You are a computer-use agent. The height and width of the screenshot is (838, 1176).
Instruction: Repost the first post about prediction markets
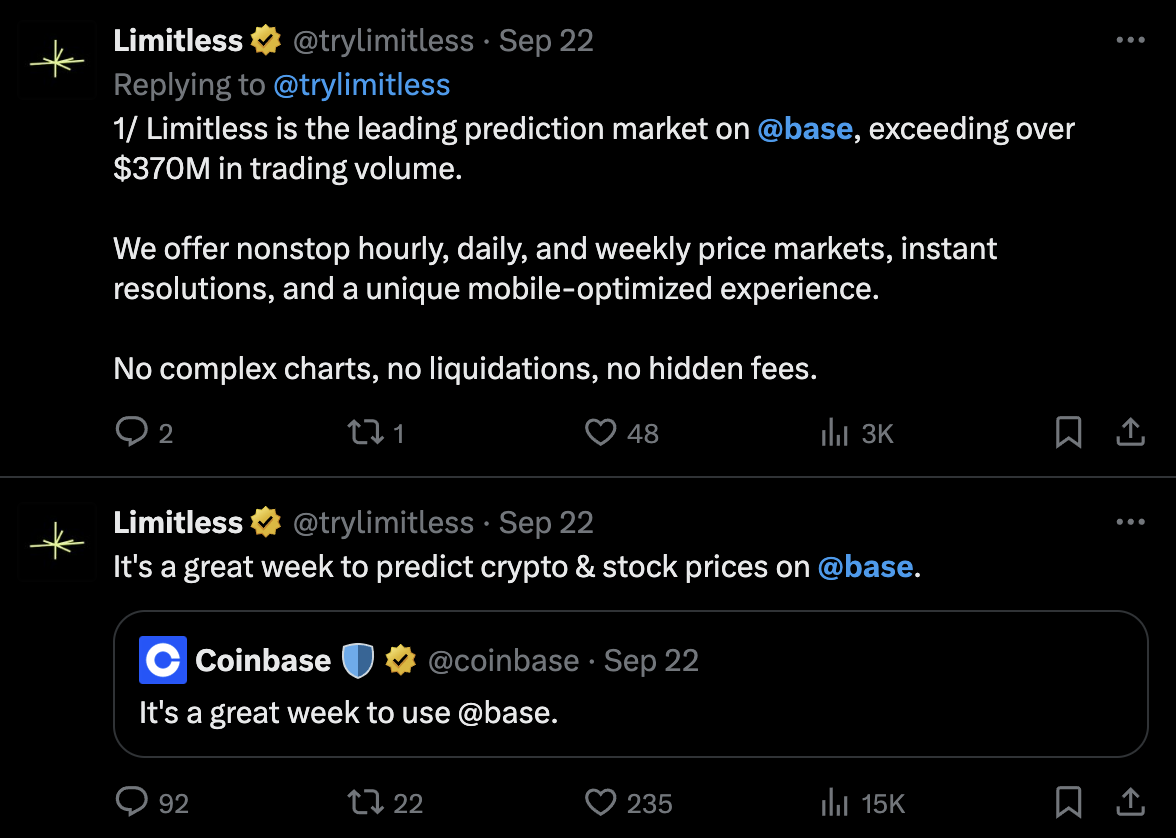tap(361, 432)
